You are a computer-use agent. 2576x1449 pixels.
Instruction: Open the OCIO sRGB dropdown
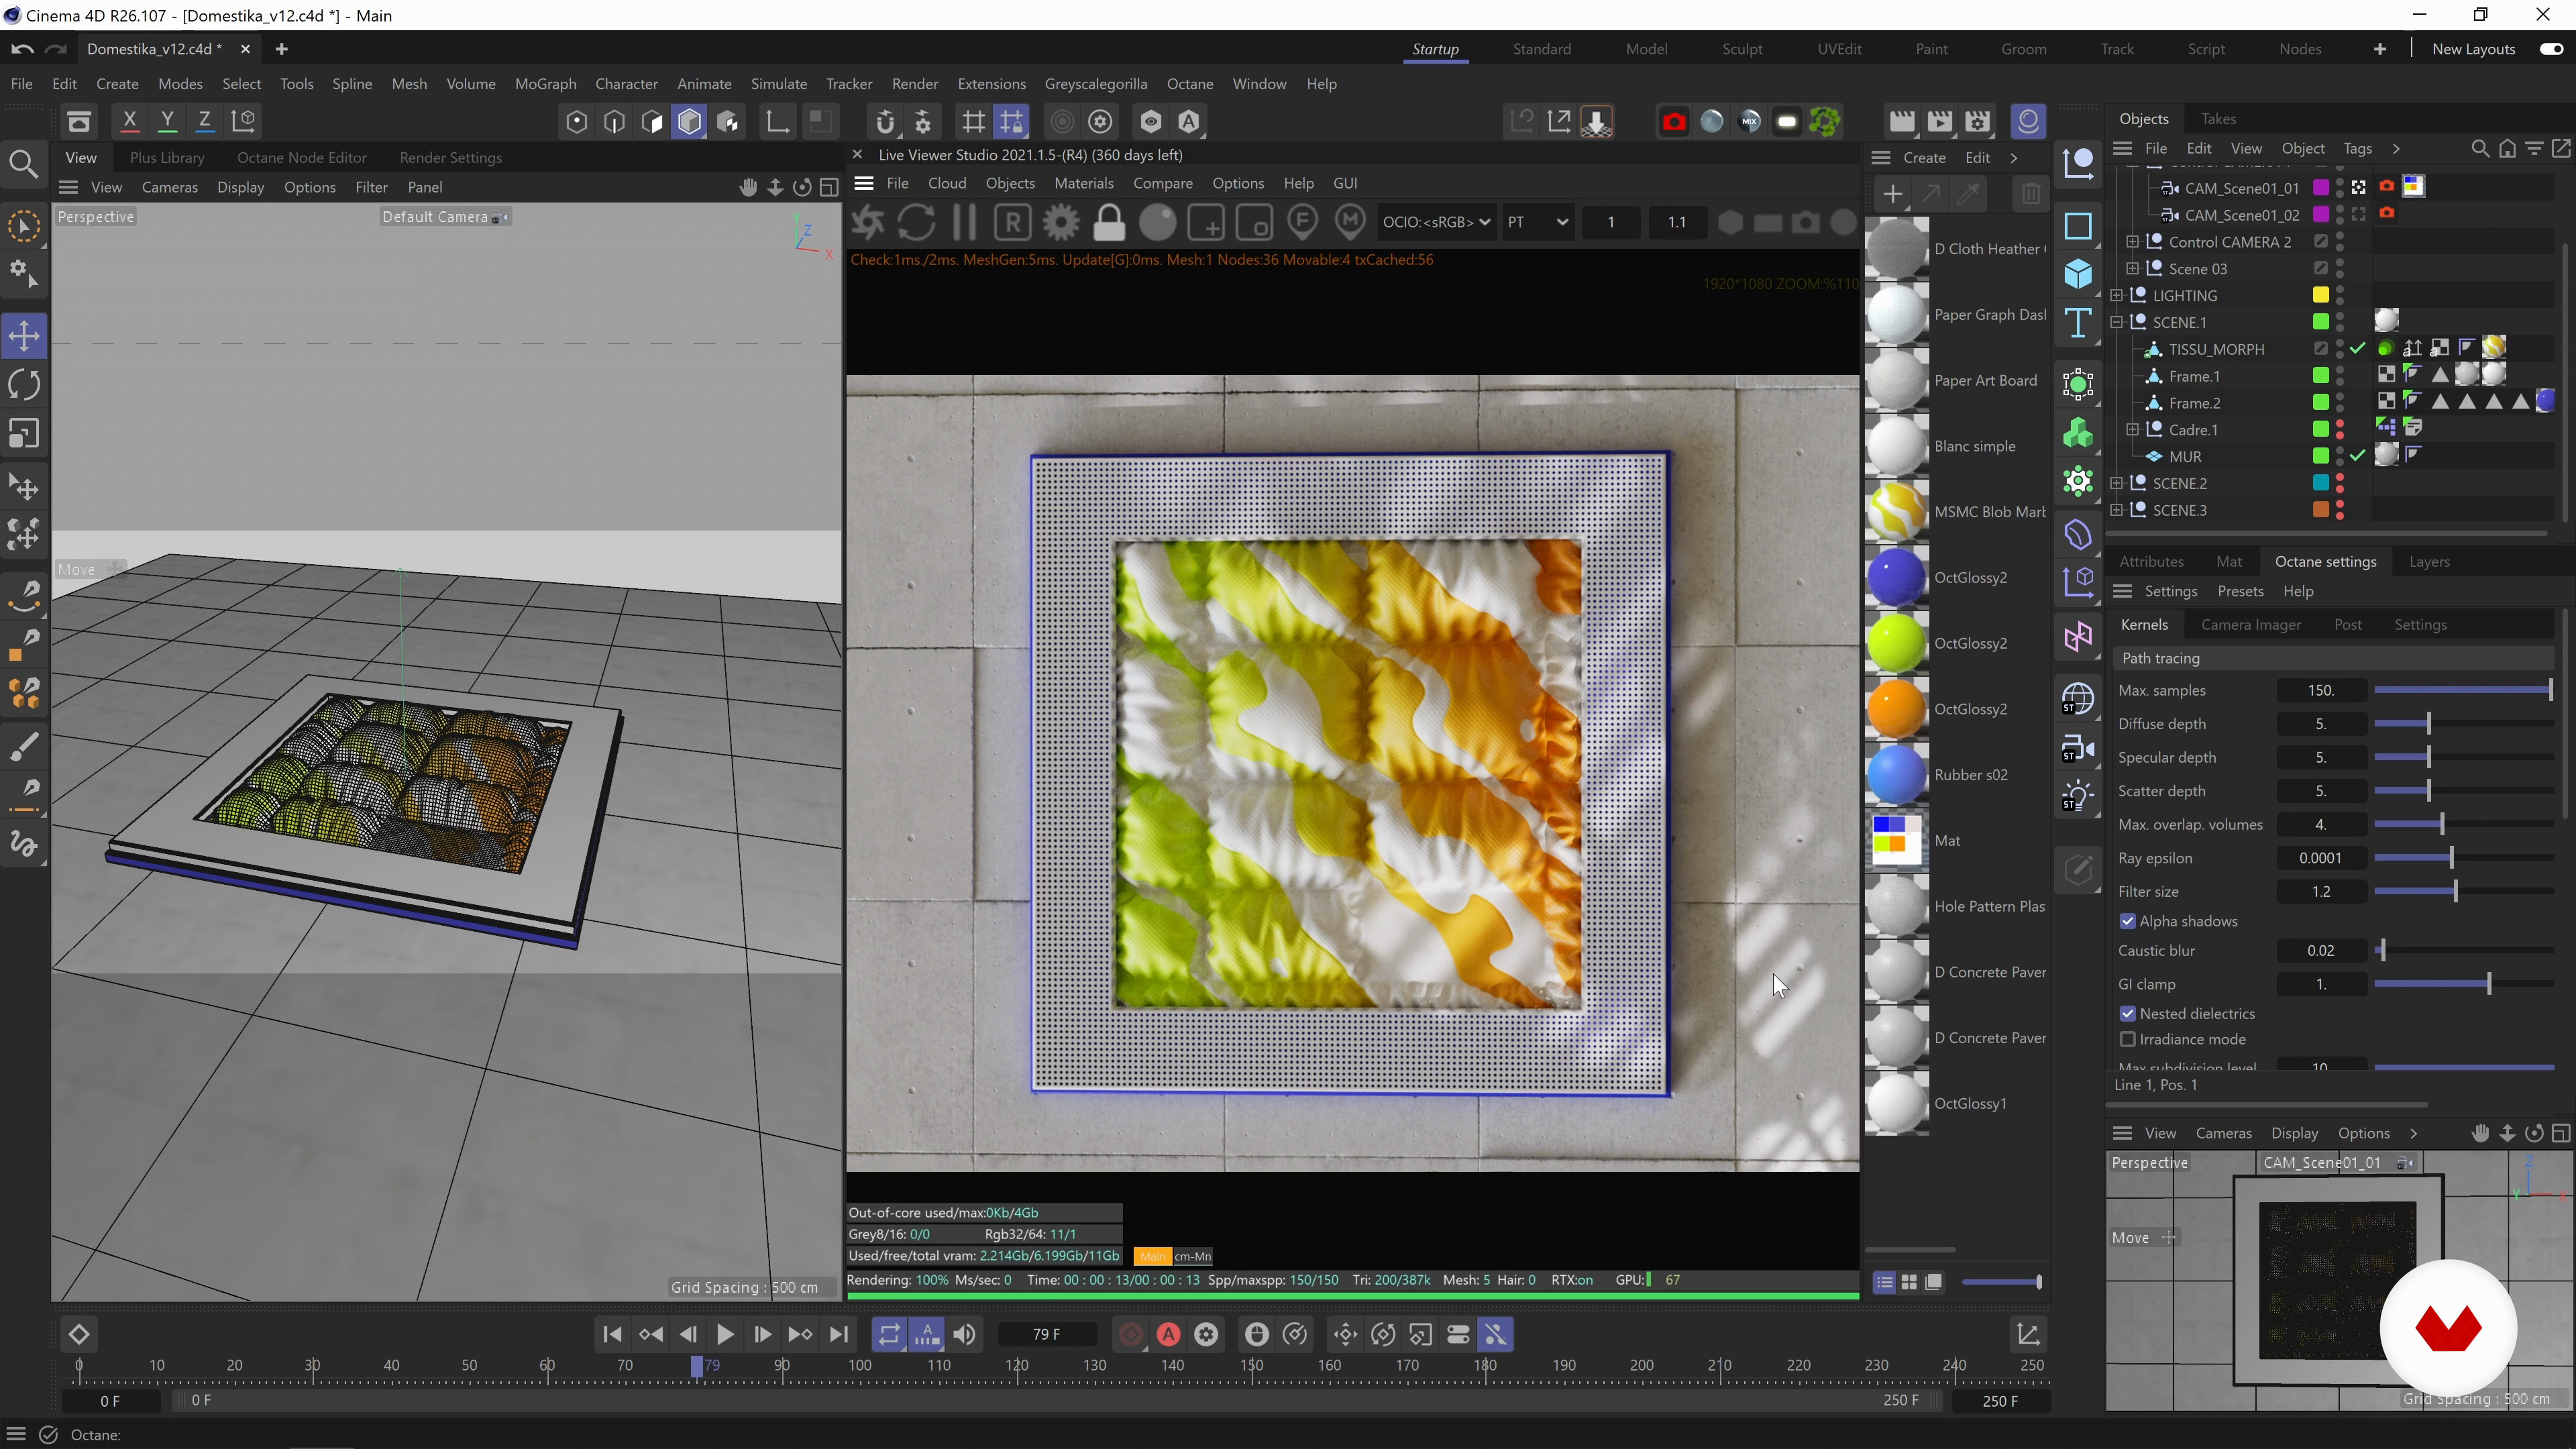tap(1436, 222)
